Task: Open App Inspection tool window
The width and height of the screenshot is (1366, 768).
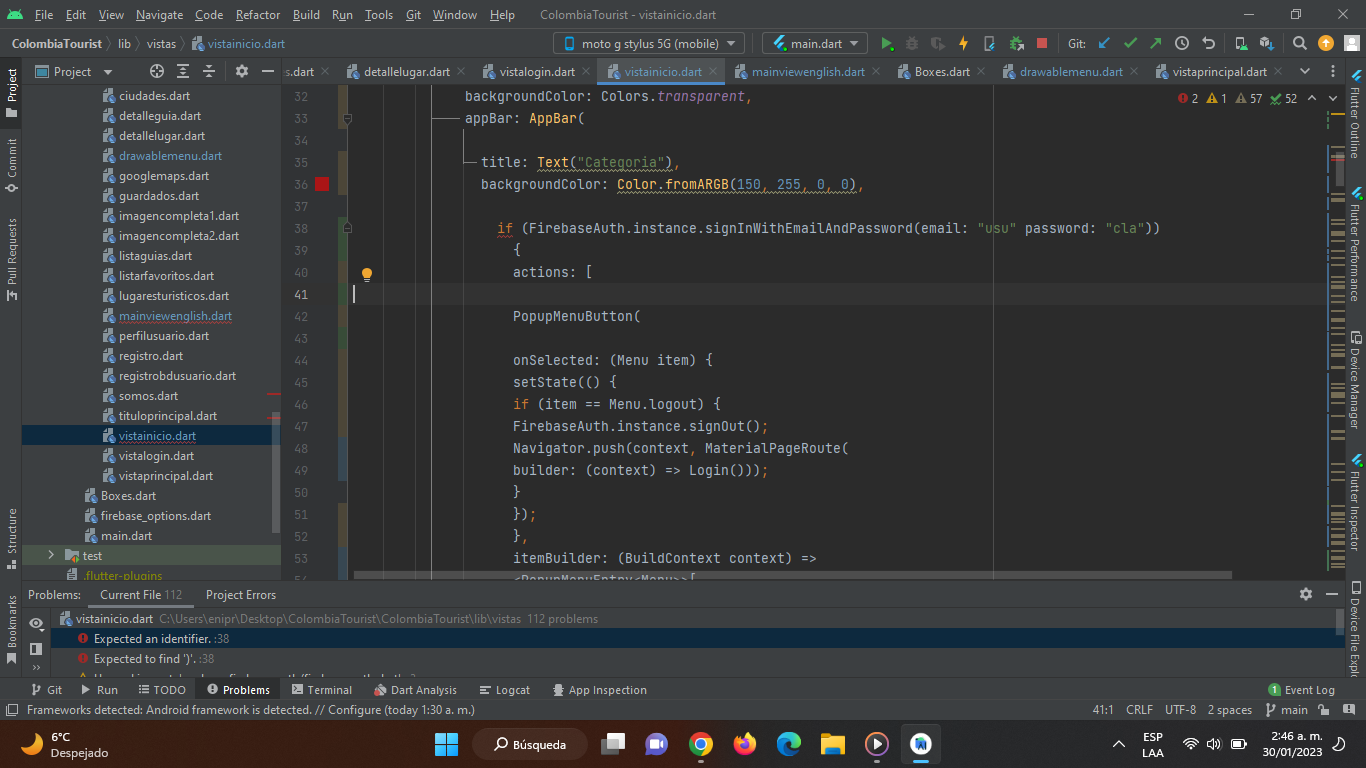Action: tap(598, 690)
